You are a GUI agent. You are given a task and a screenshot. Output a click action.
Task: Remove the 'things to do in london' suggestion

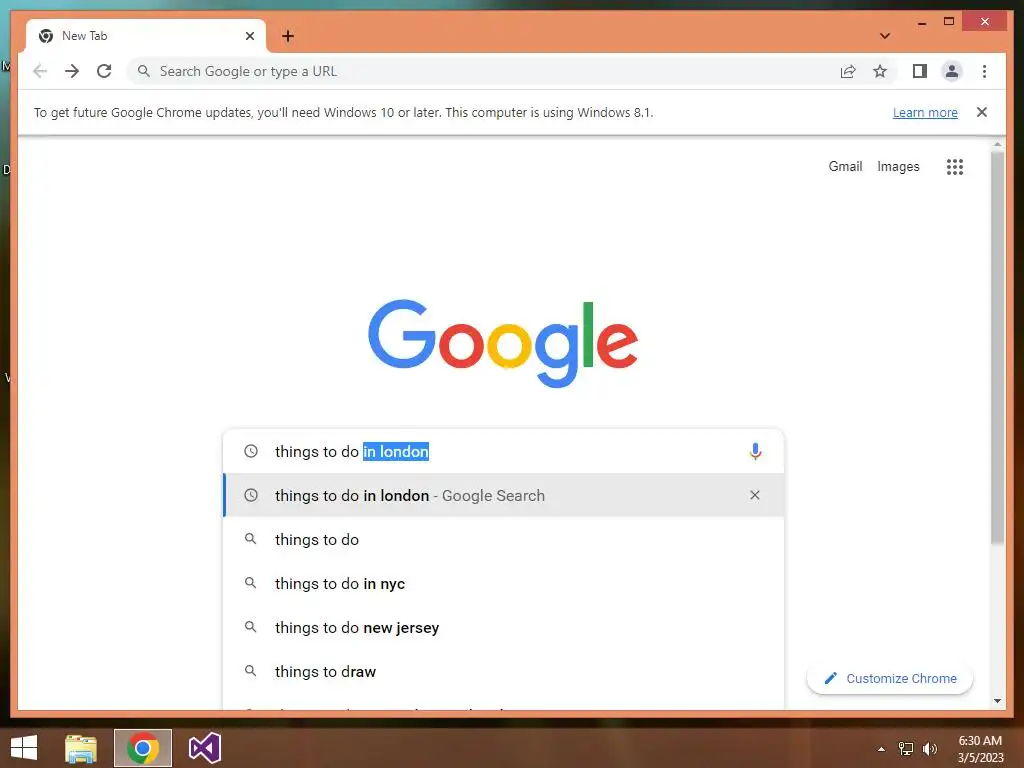tap(755, 495)
